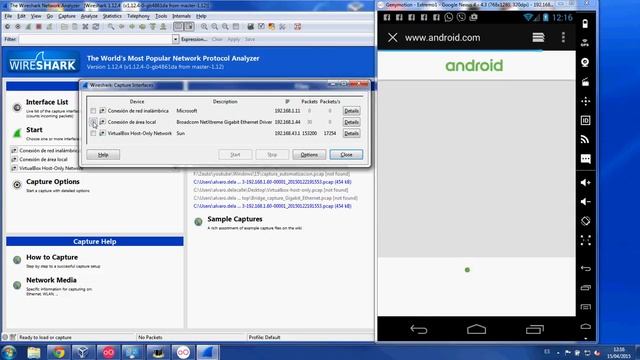Click Options button in Capture Interfaces dialog

tap(309, 155)
